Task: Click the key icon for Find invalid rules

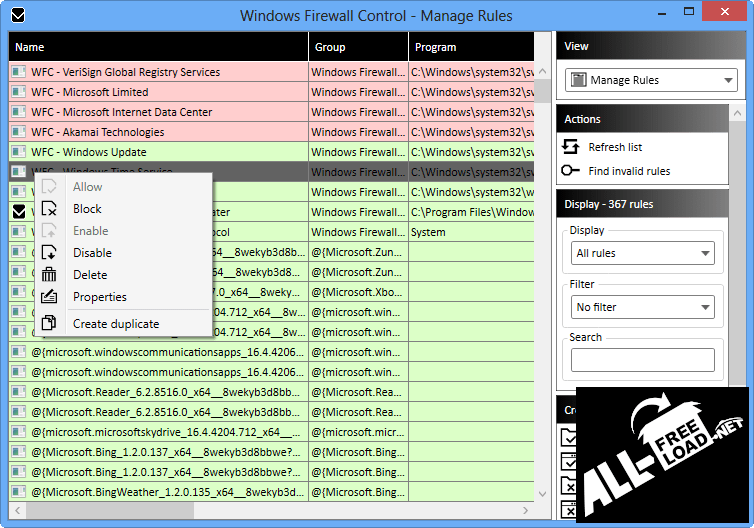Action: coord(571,171)
